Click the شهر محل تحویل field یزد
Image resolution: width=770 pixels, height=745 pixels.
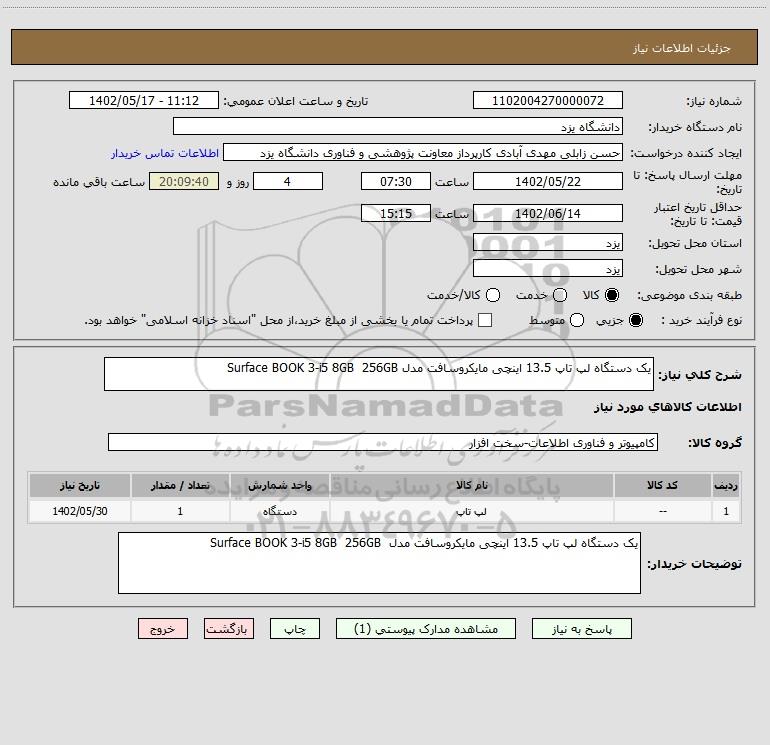click(x=548, y=268)
